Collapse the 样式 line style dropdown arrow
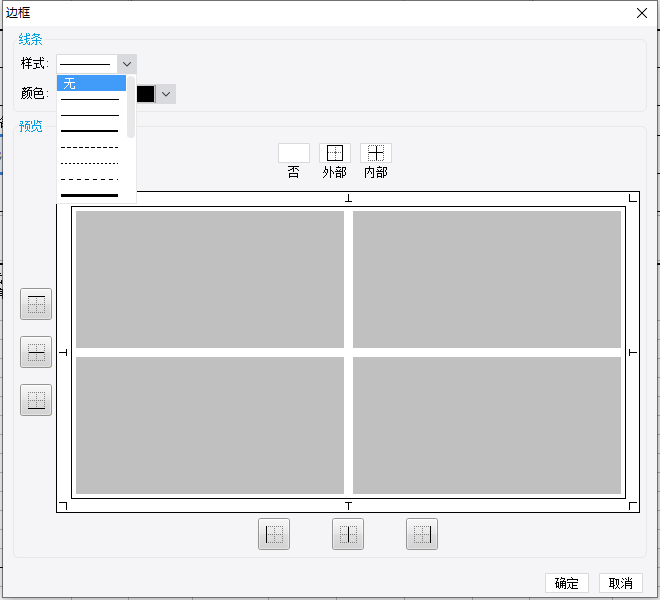The height and width of the screenshot is (600, 660). pyautogui.click(x=127, y=64)
